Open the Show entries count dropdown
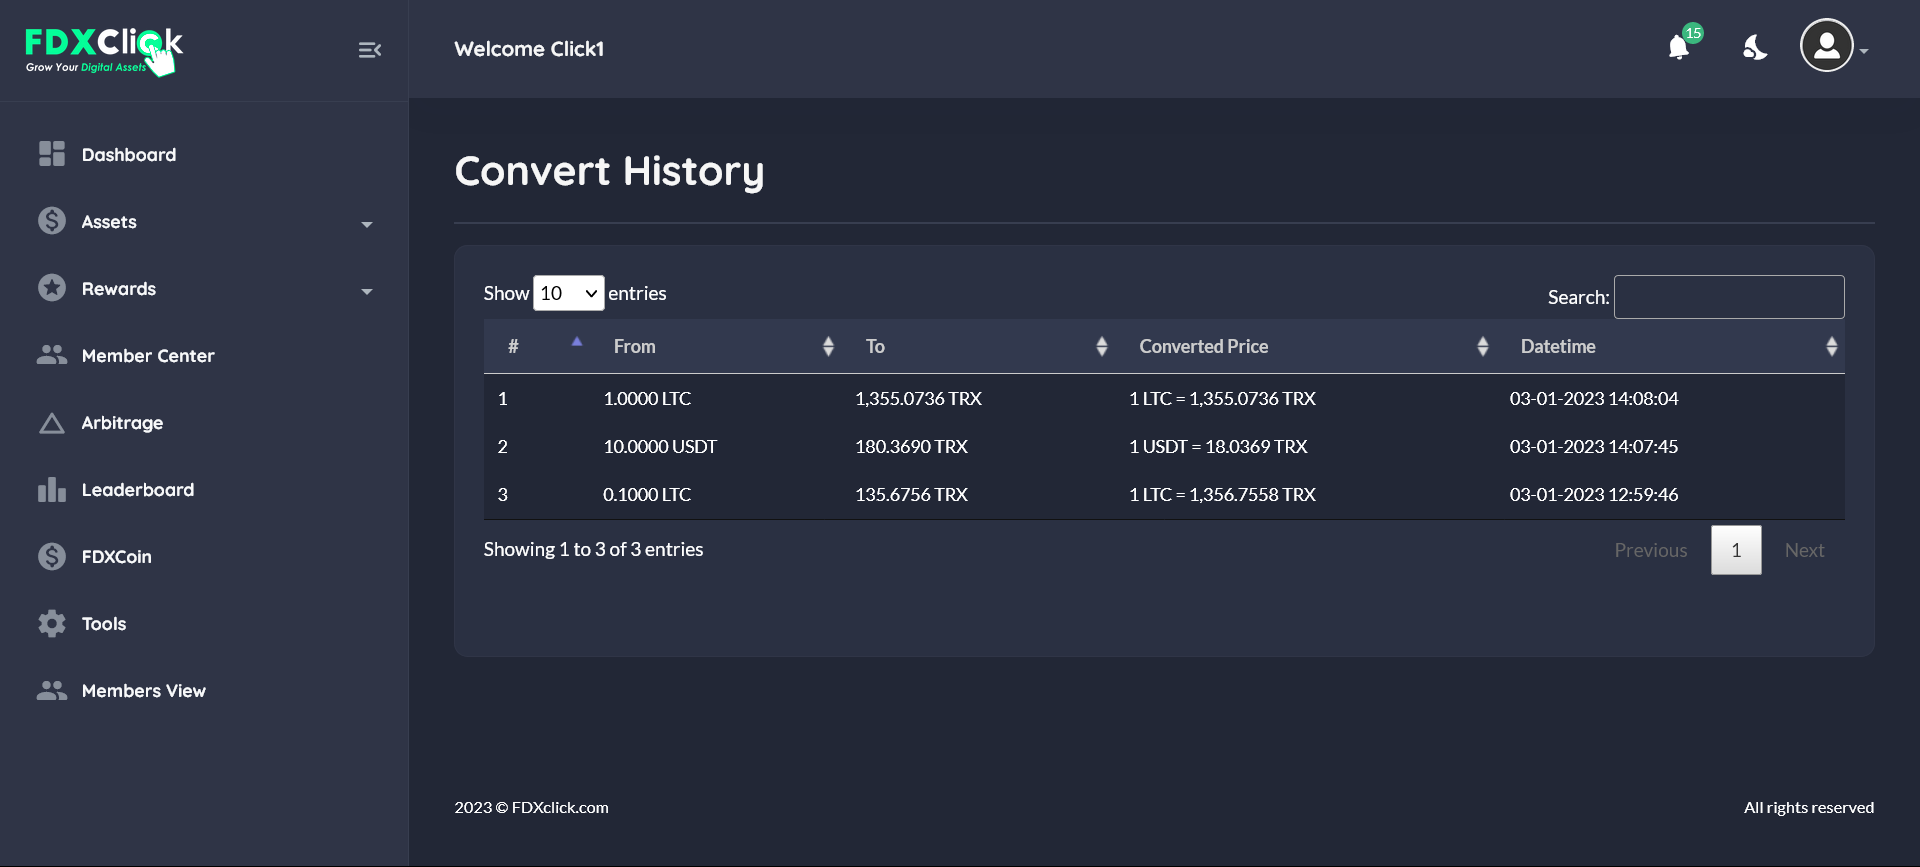Screen dimensions: 1920x867 tap(568, 293)
